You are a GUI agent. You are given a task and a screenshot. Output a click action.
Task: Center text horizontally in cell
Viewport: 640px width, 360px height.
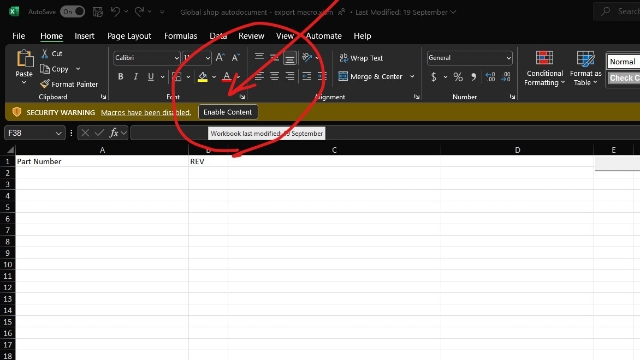(274, 76)
